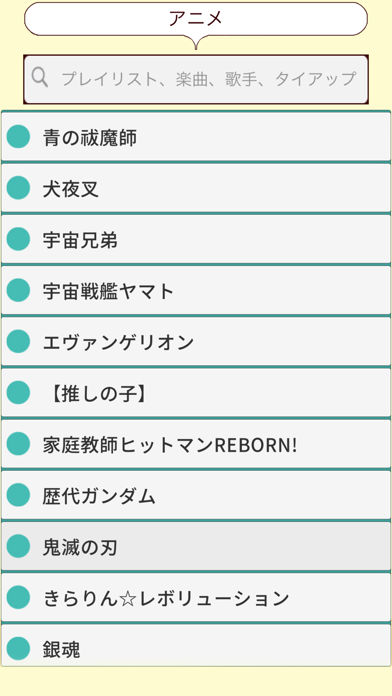
Task: Click the teal dot next to 宇宙戦艦ヤマト
Action: [18, 290]
